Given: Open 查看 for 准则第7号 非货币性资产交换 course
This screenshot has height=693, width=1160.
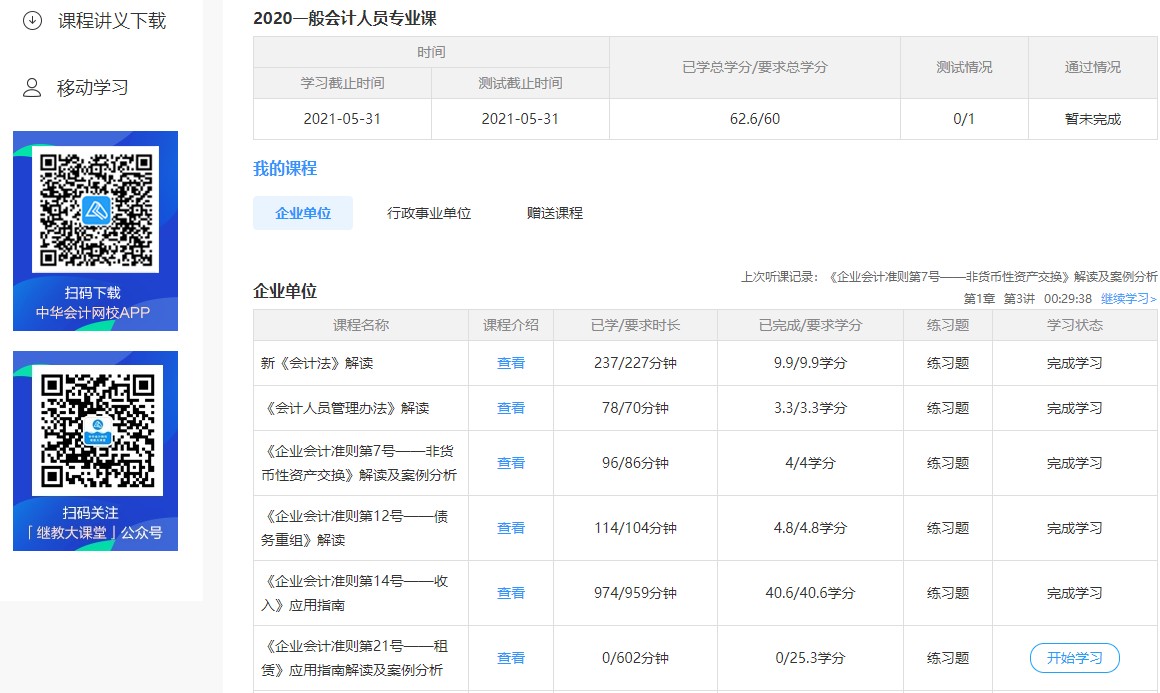Looking at the screenshot, I should (511, 463).
